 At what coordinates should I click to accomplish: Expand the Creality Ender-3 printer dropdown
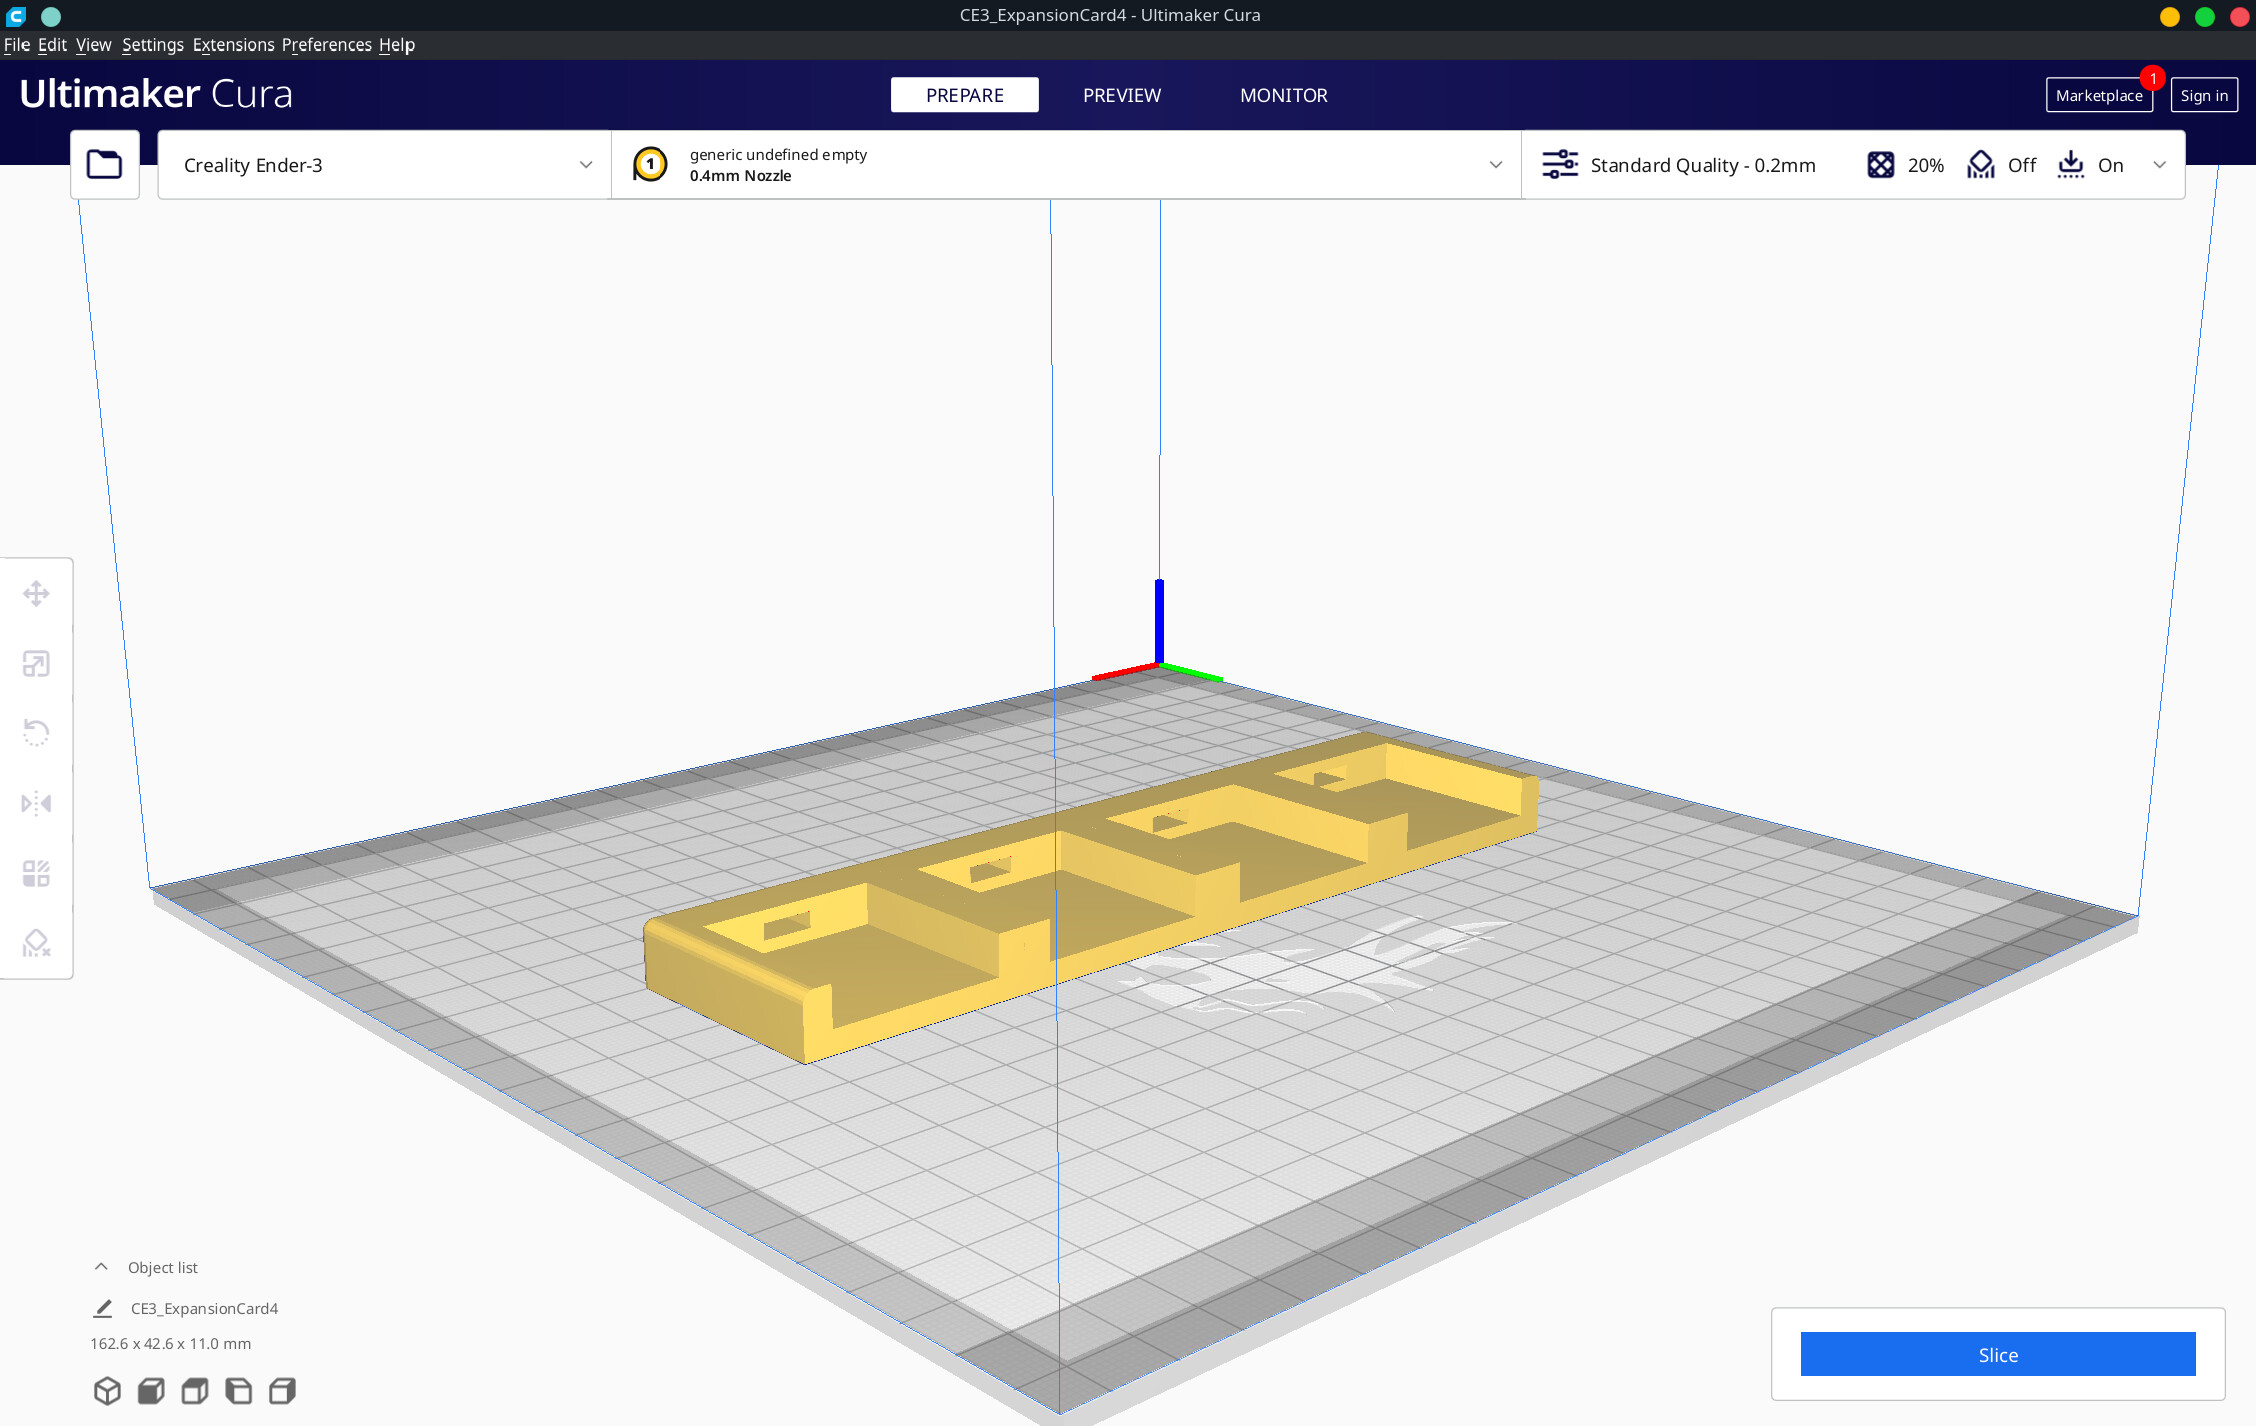pos(385,165)
